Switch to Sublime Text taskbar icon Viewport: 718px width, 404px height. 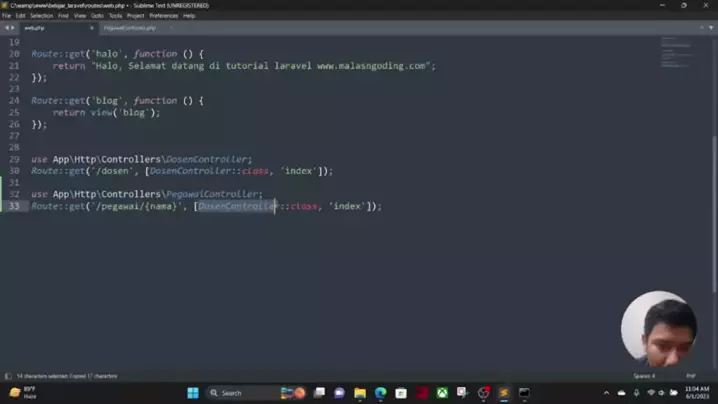tap(503, 393)
